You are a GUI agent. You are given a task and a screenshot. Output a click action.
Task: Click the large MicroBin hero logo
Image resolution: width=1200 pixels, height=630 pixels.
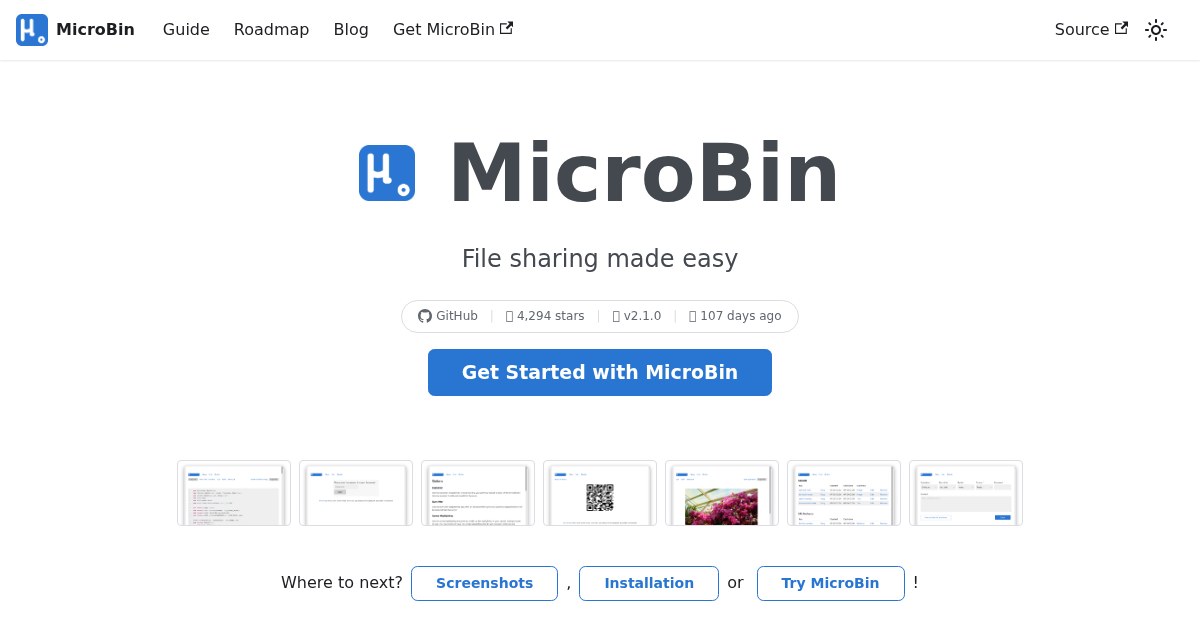click(x=387, y=173)
